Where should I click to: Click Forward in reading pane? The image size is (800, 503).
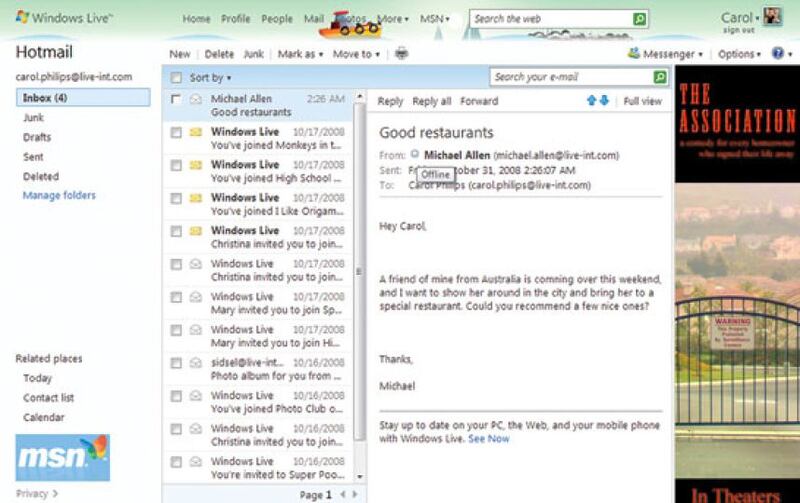pos(479,101)
